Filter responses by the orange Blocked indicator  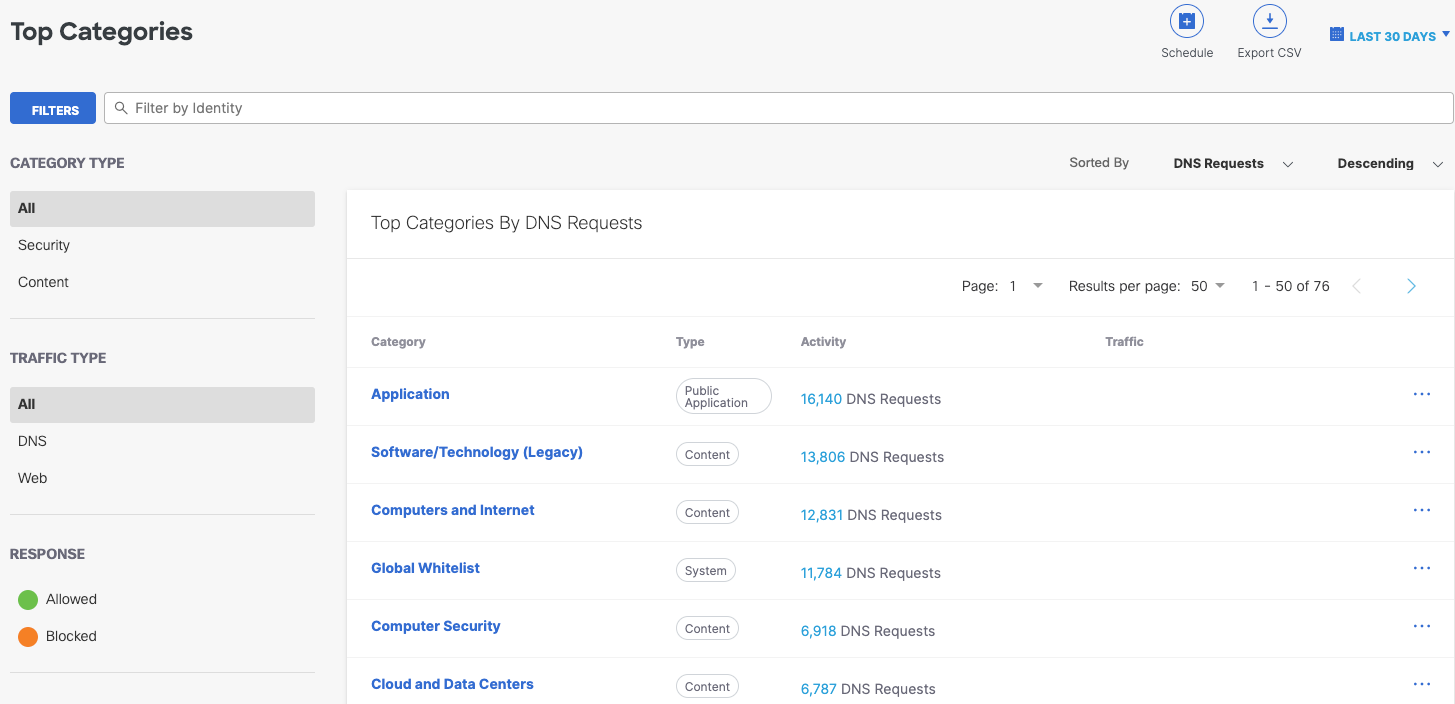click(28, 636)
